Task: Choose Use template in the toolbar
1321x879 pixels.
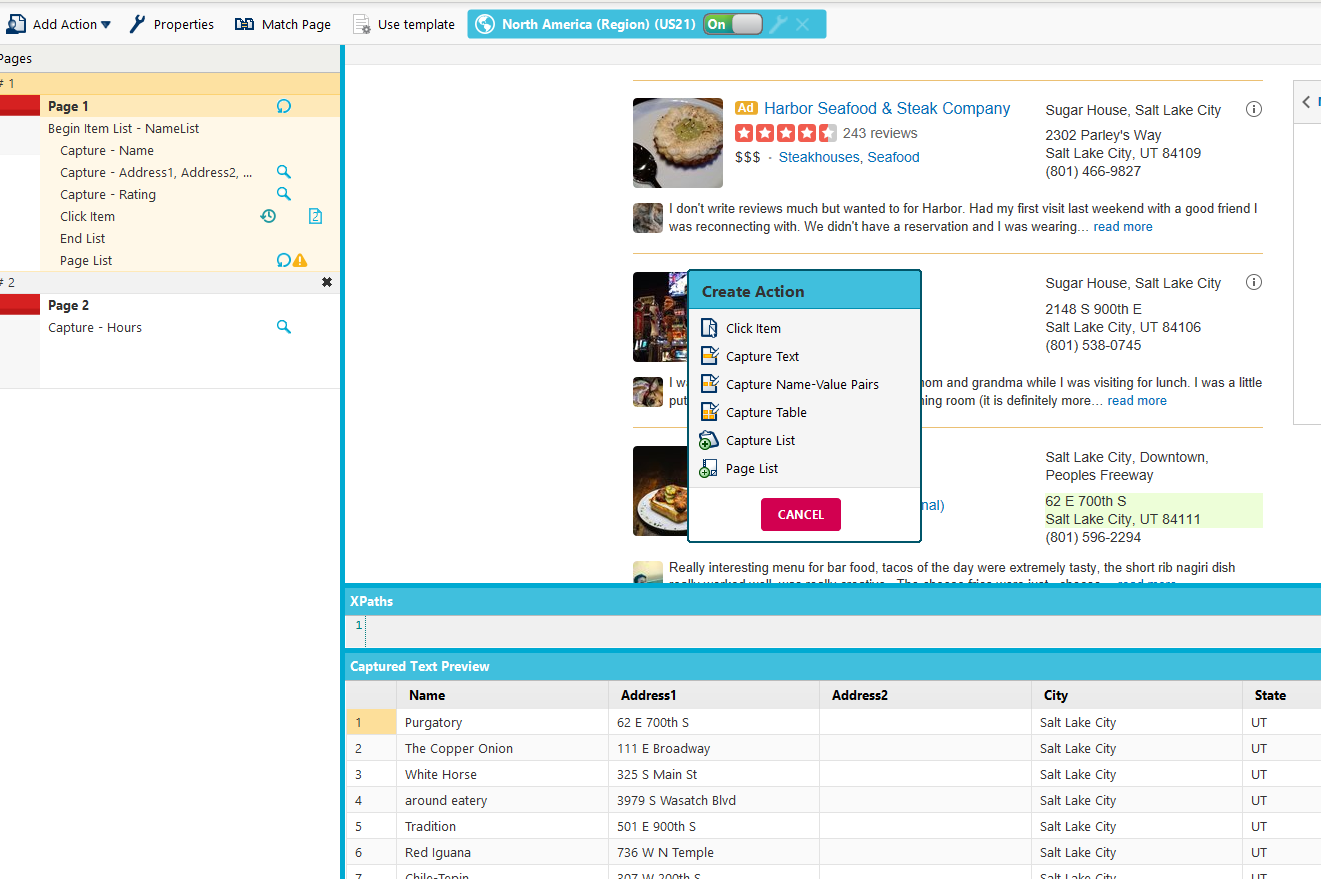Action: (404, 24)
